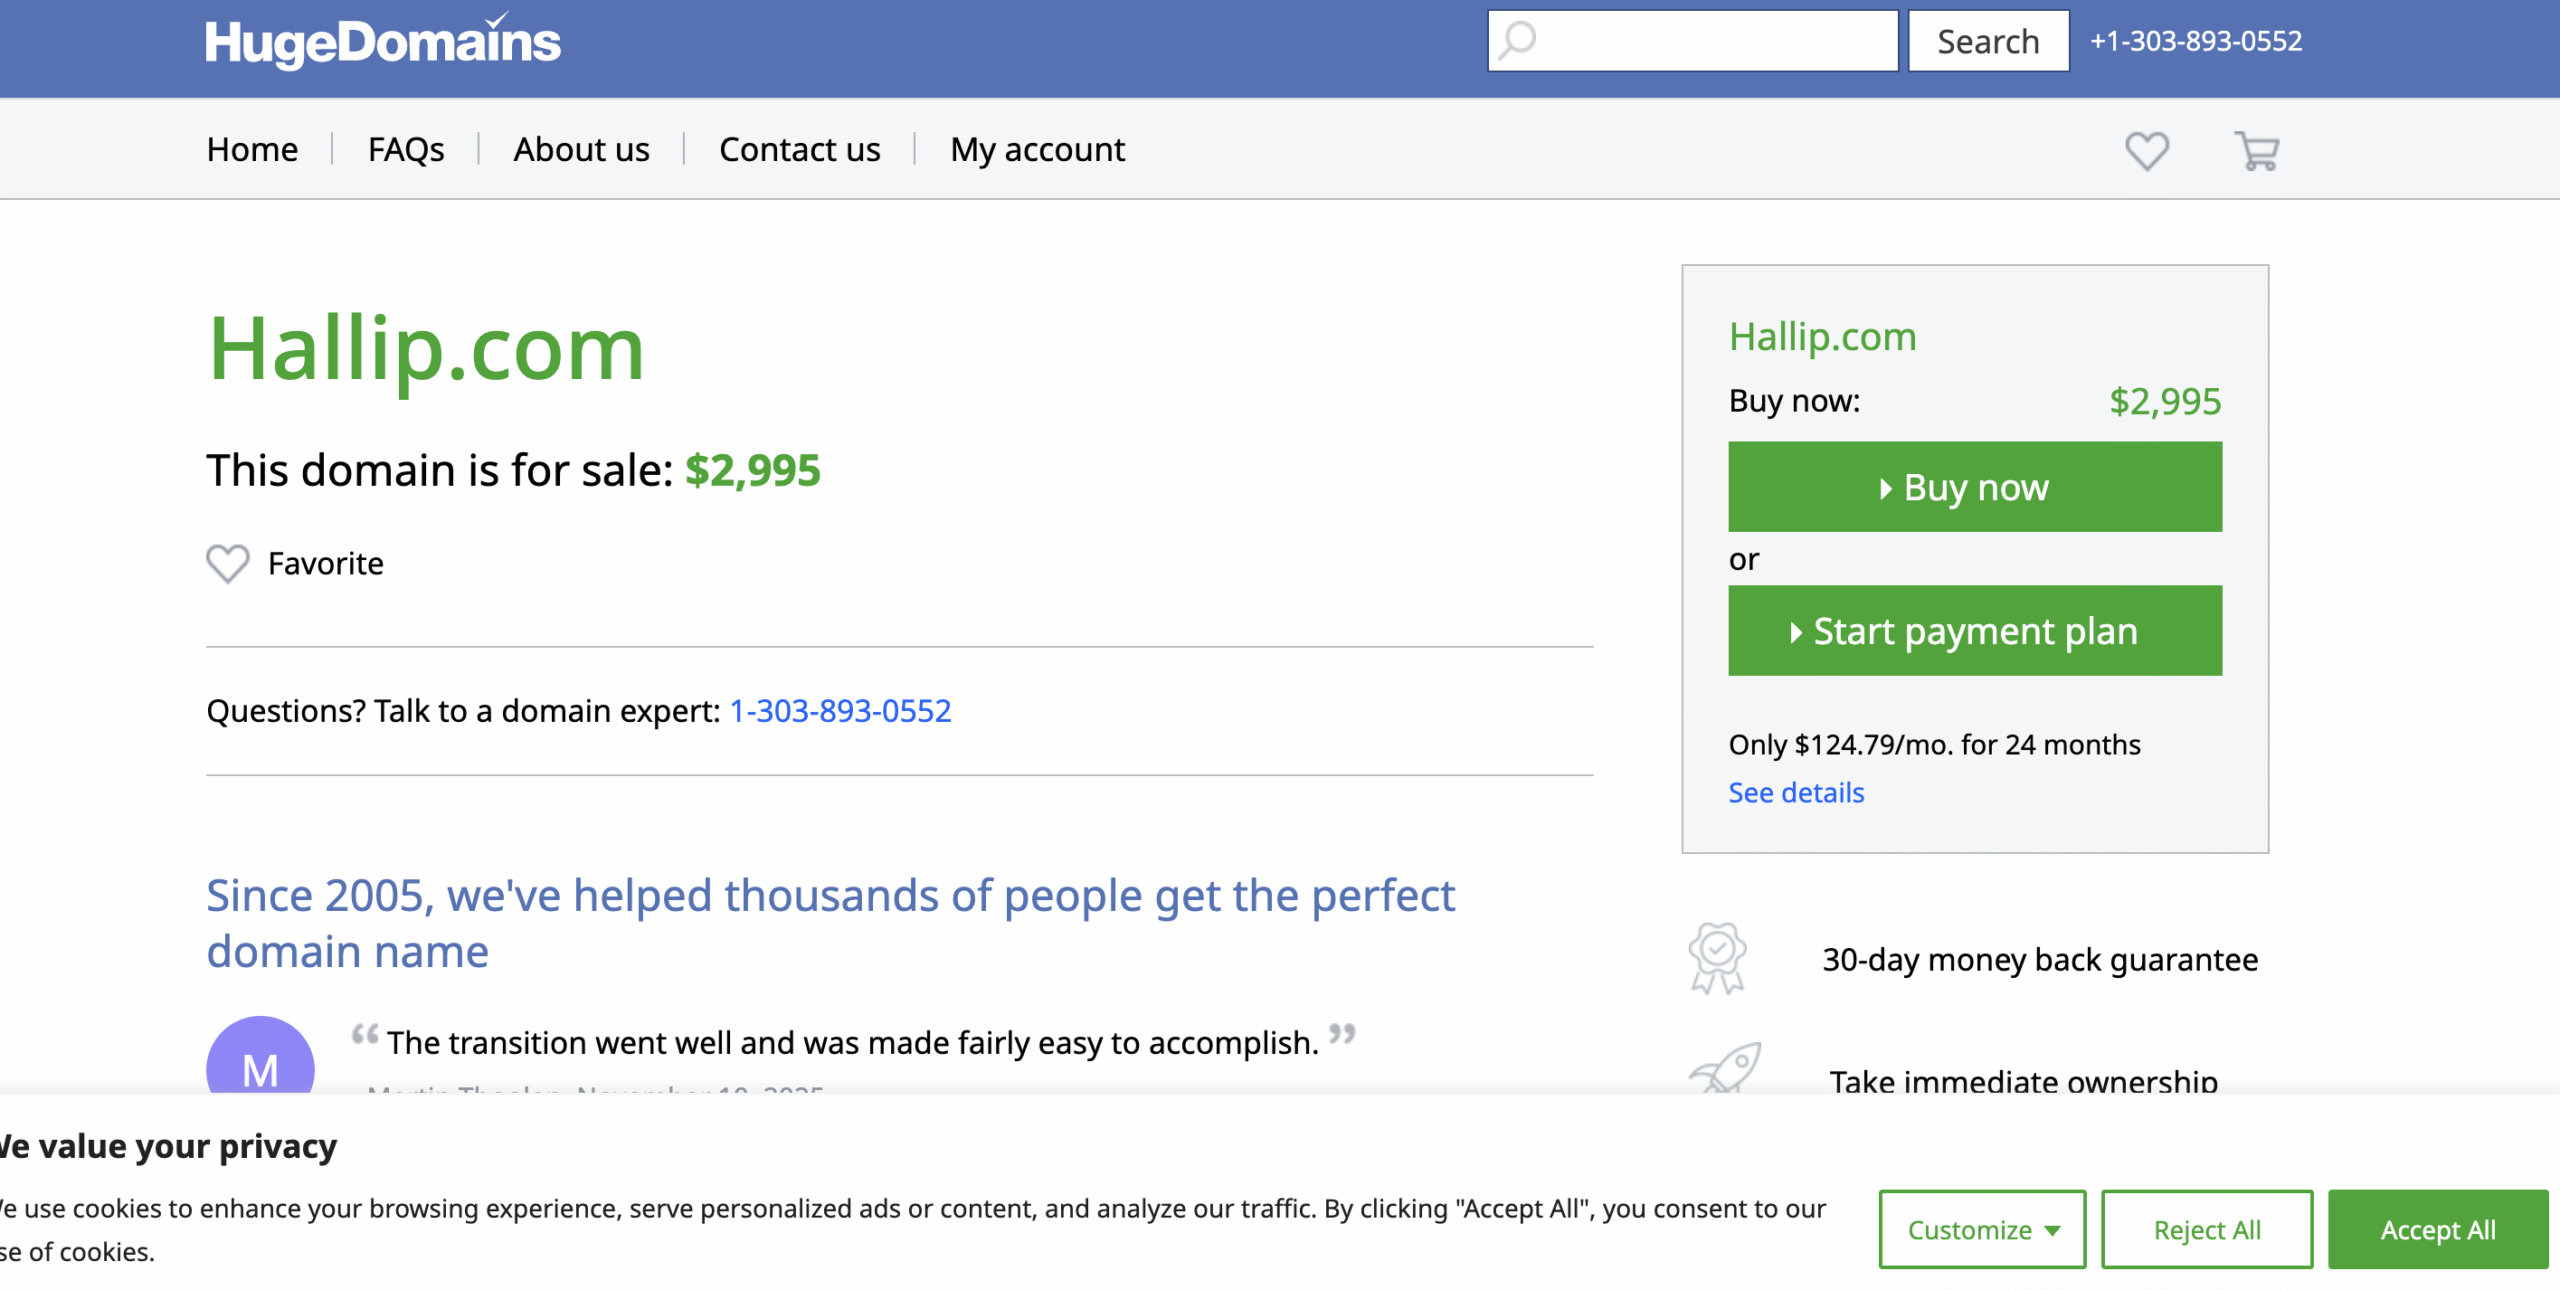
Task: Accept All cookies
Action: (x=2437, y=1229)
